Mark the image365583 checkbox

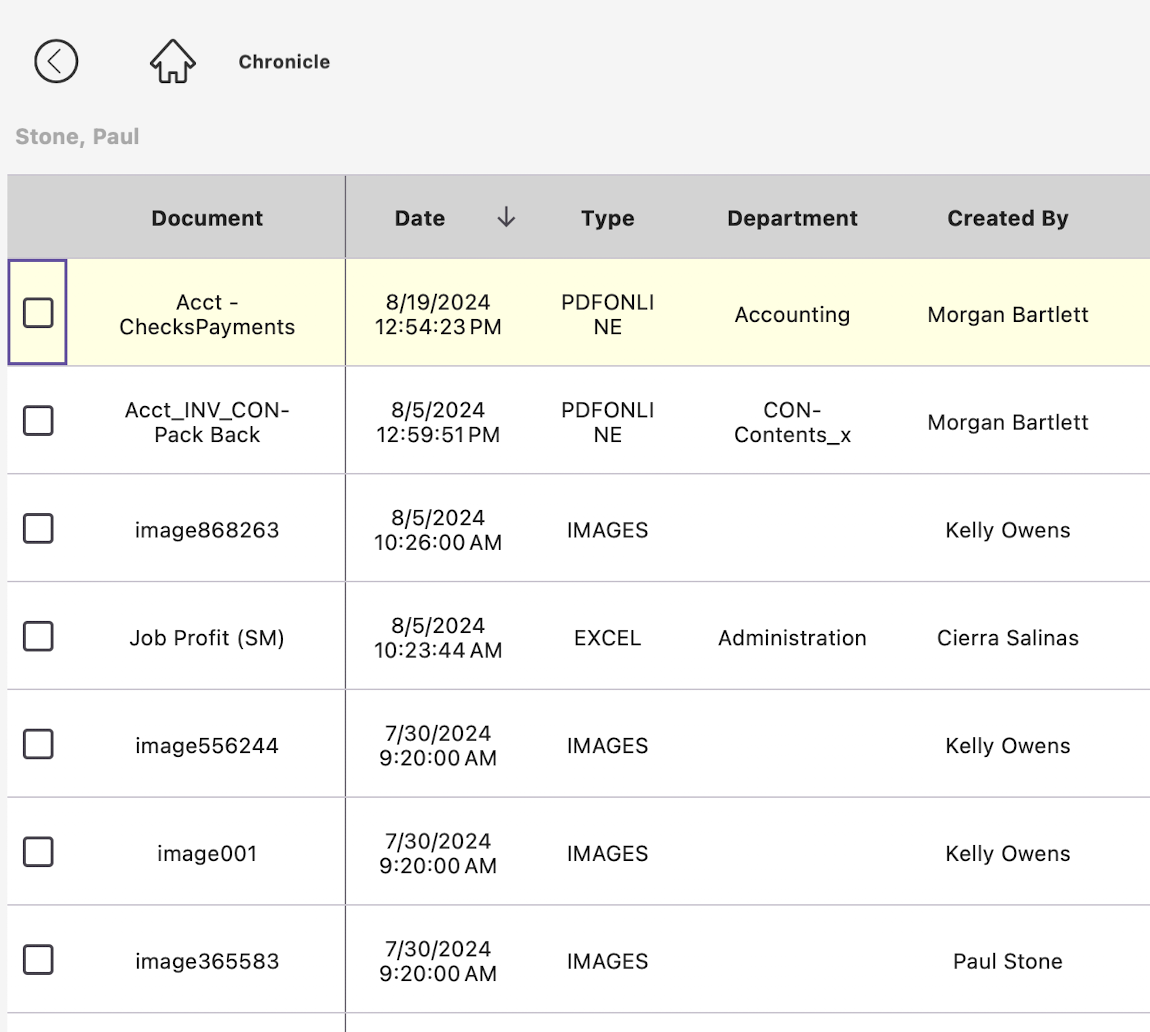(x=38, y=961)
